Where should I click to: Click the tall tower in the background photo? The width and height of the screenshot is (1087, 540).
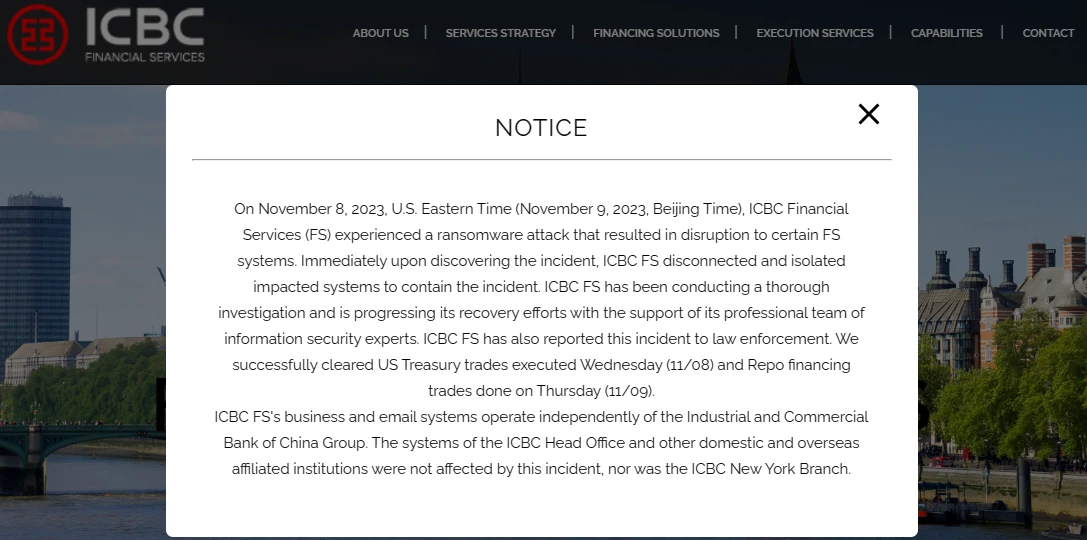35,270
